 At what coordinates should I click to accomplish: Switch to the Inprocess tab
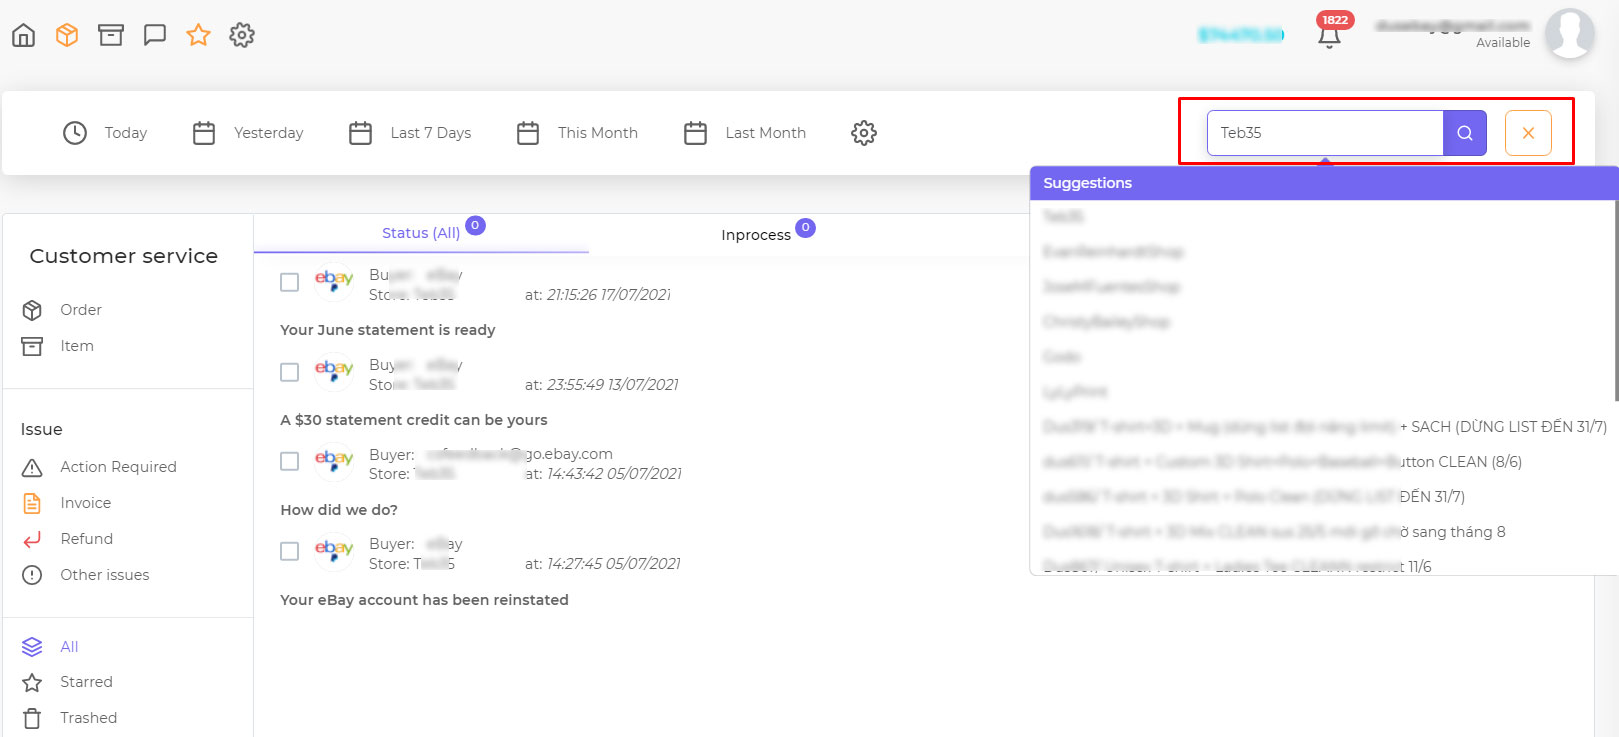[x=756, y=235]
